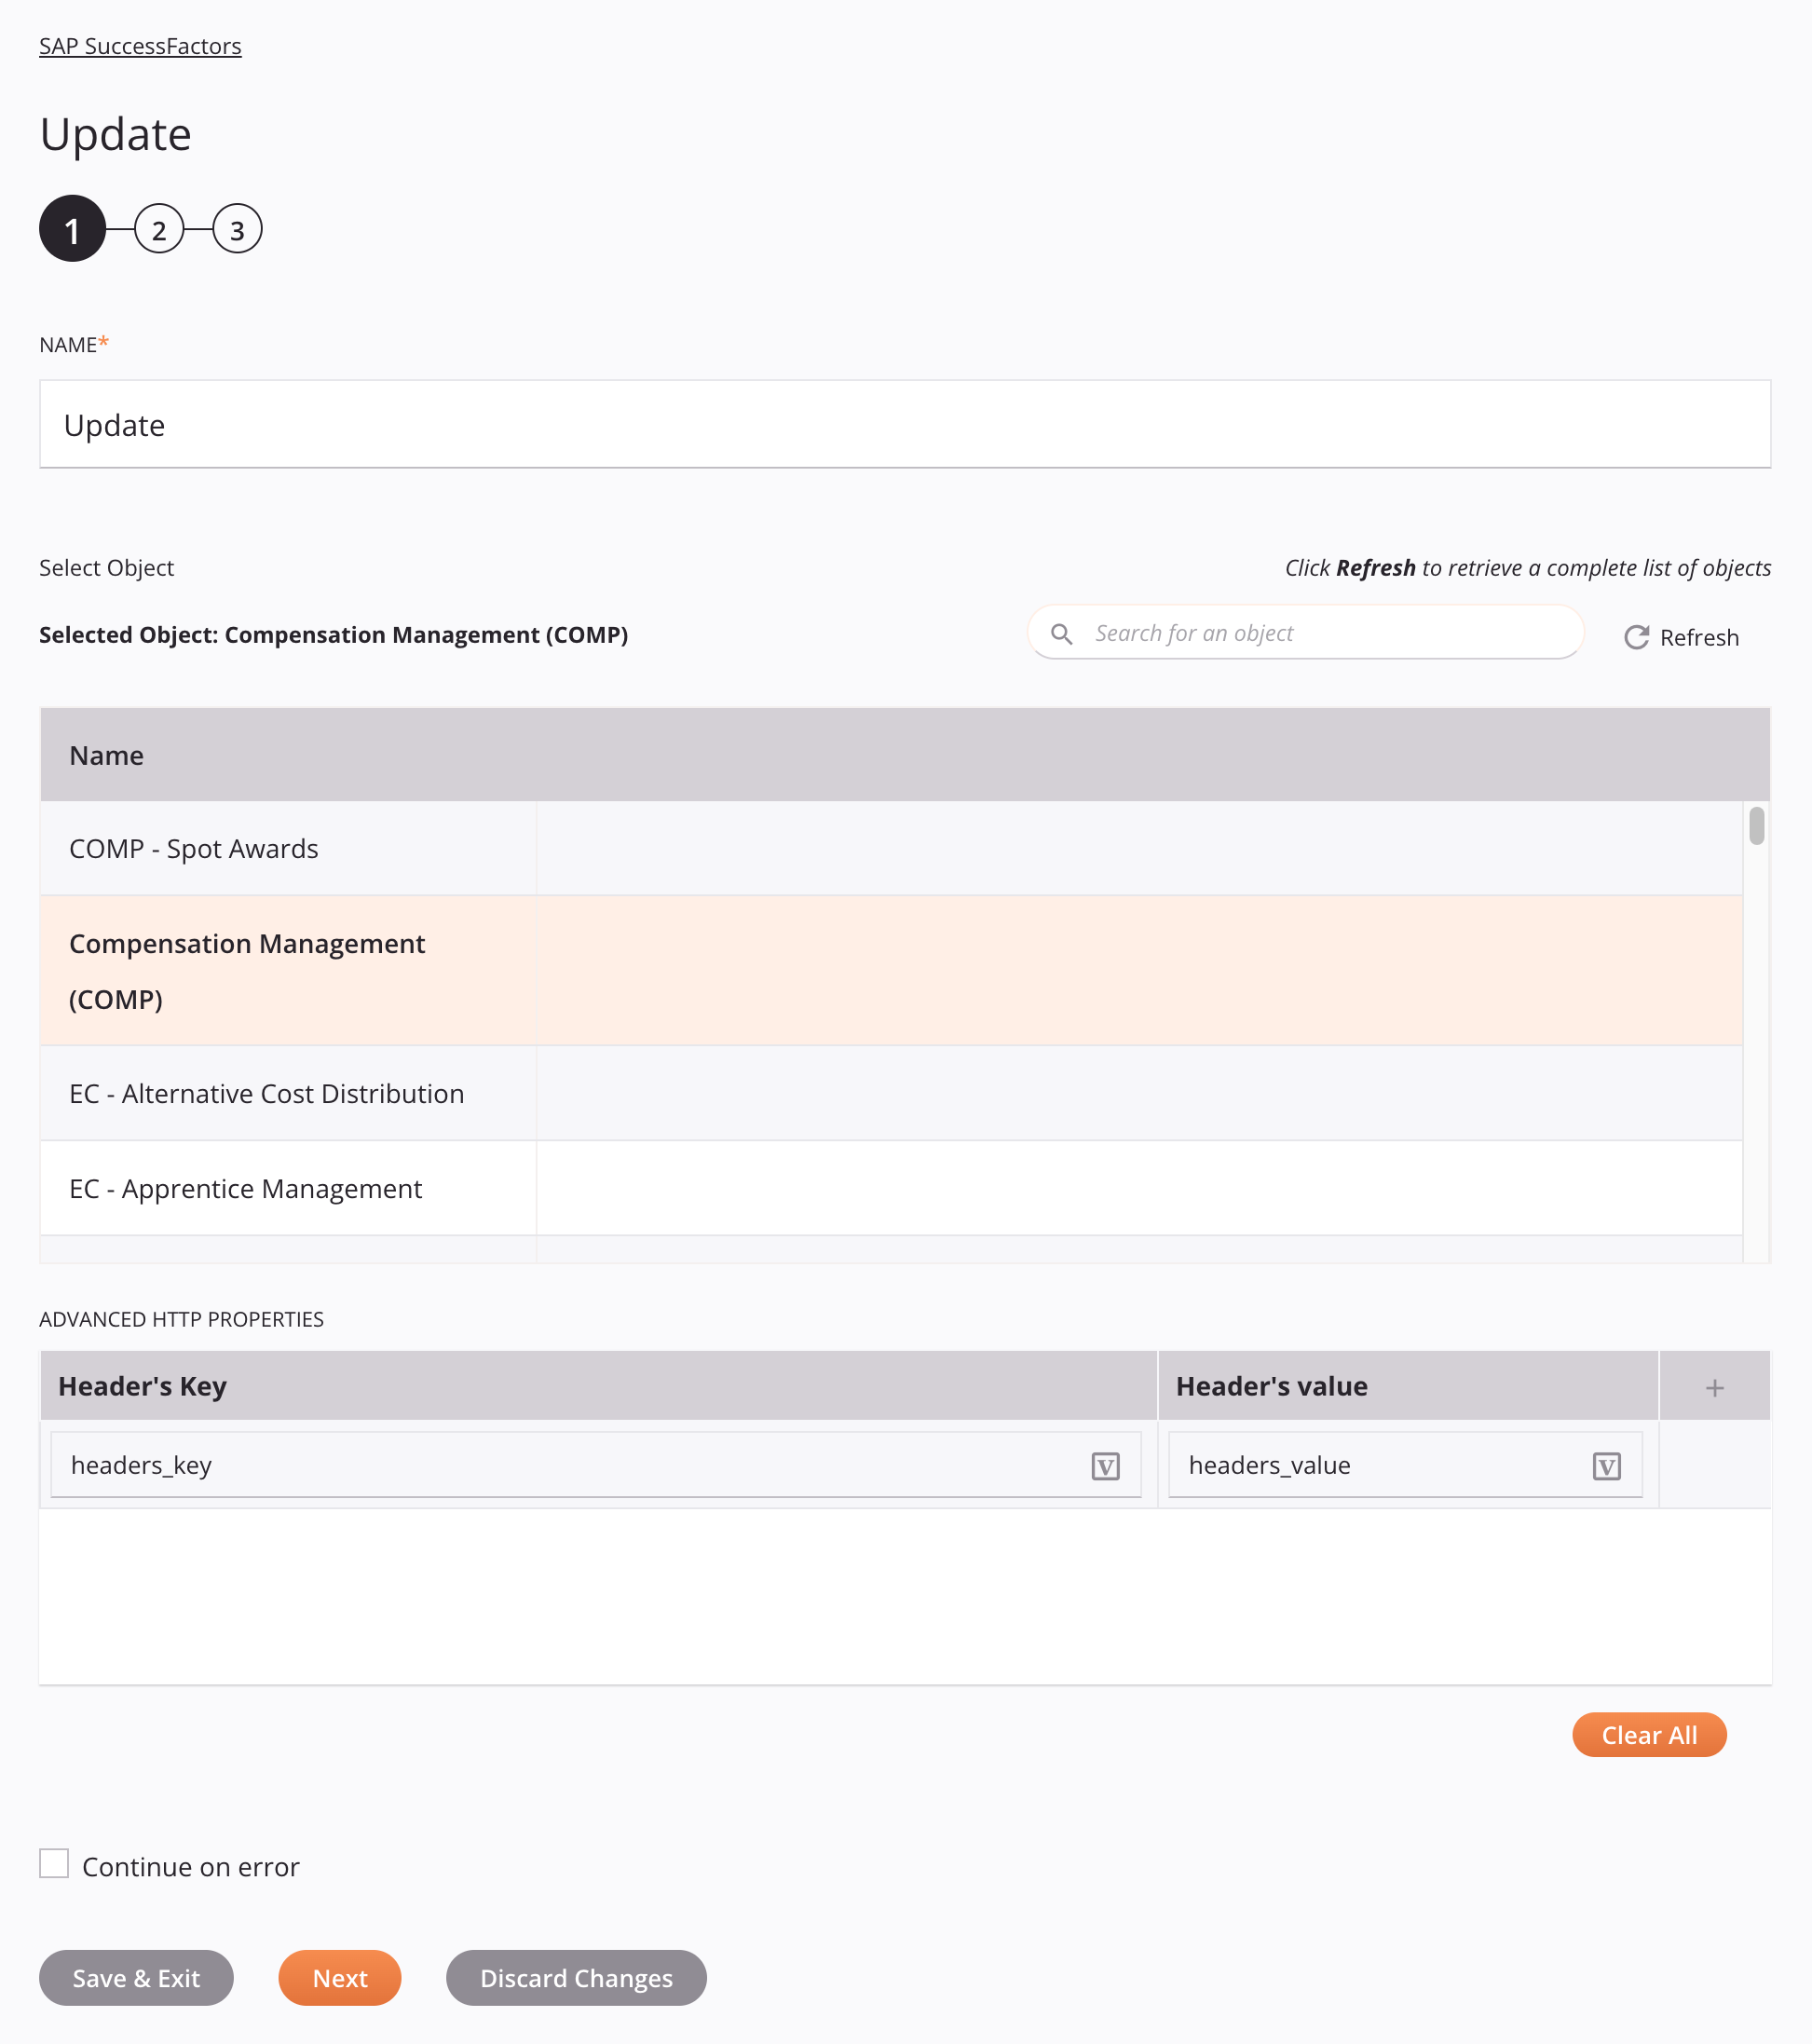1812x2044 pixels.
Task: Click the Name input field
Action: (906, 425)
